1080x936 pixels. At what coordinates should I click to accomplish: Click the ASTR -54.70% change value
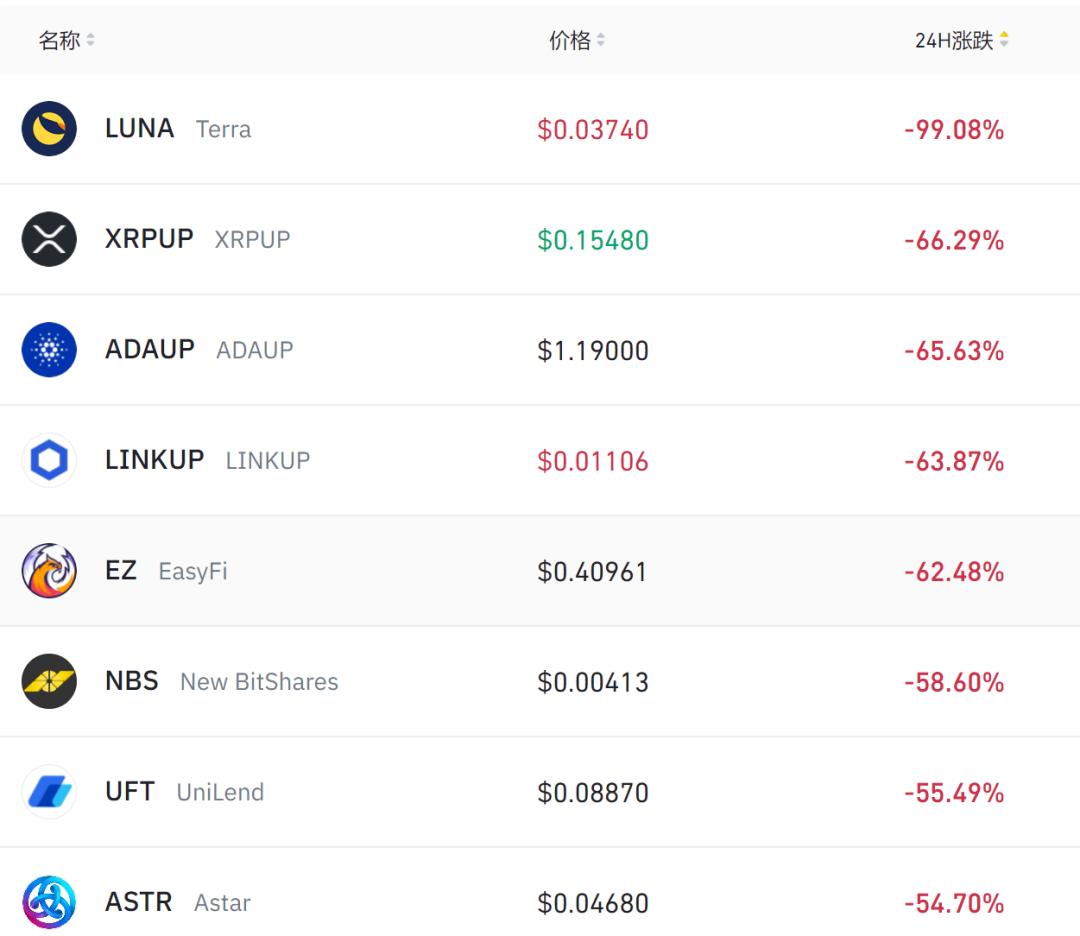coord(954,903)
